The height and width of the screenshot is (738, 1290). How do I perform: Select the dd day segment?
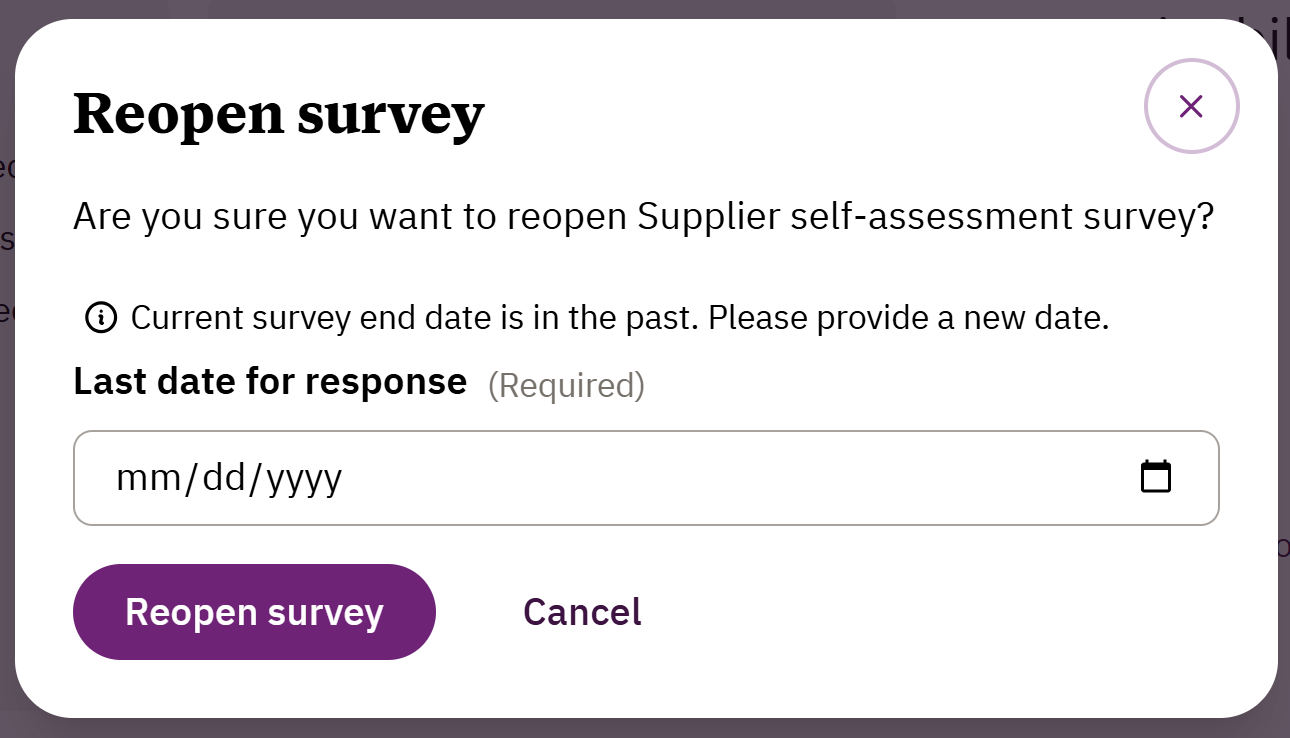[x=224, y=478]
